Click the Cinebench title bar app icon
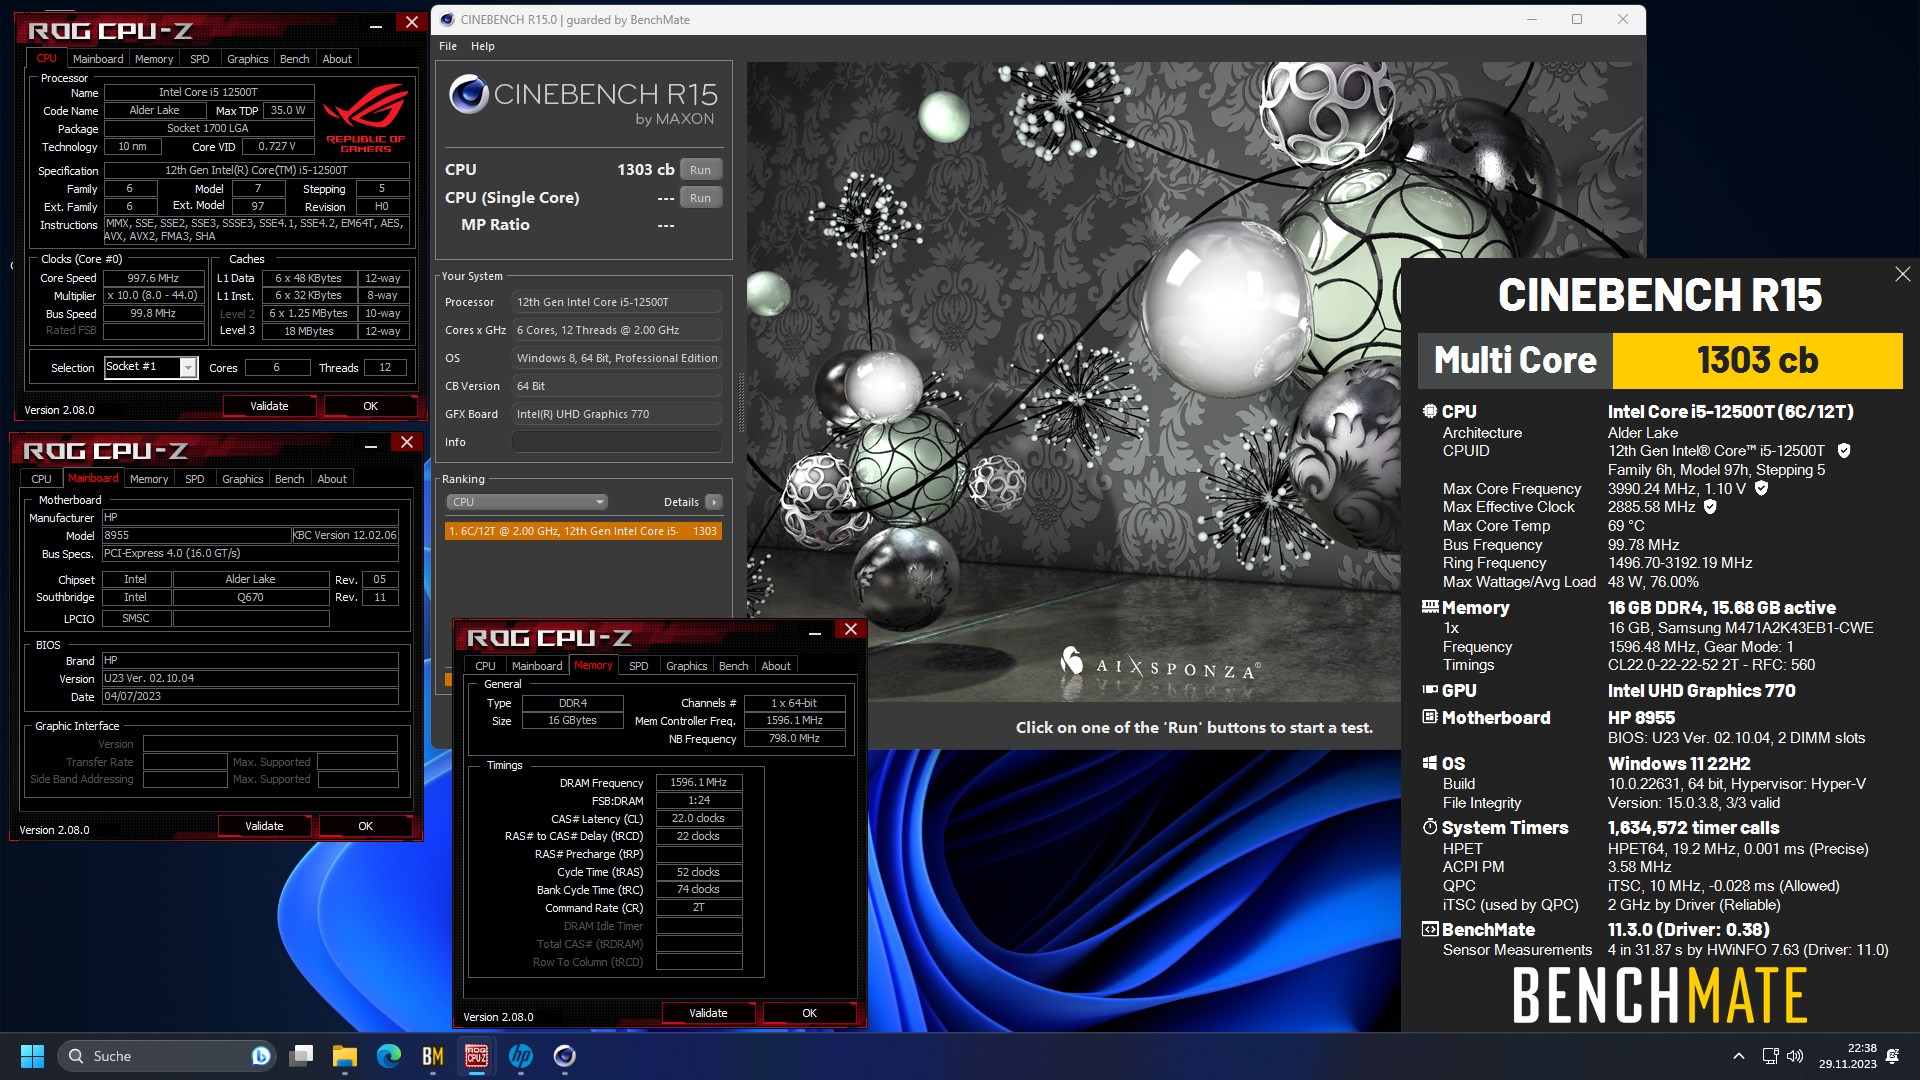The height and width of the screenshot is (1080, 1920). pos(447,19)
